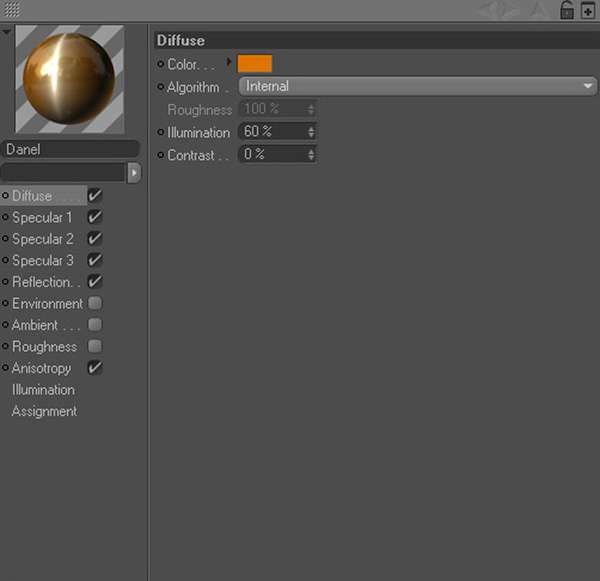The width and height of the screenshot is (600, 581).
Task: Open the Reflection channel settings
Action: pyautogui.click(x=46, y=282)
